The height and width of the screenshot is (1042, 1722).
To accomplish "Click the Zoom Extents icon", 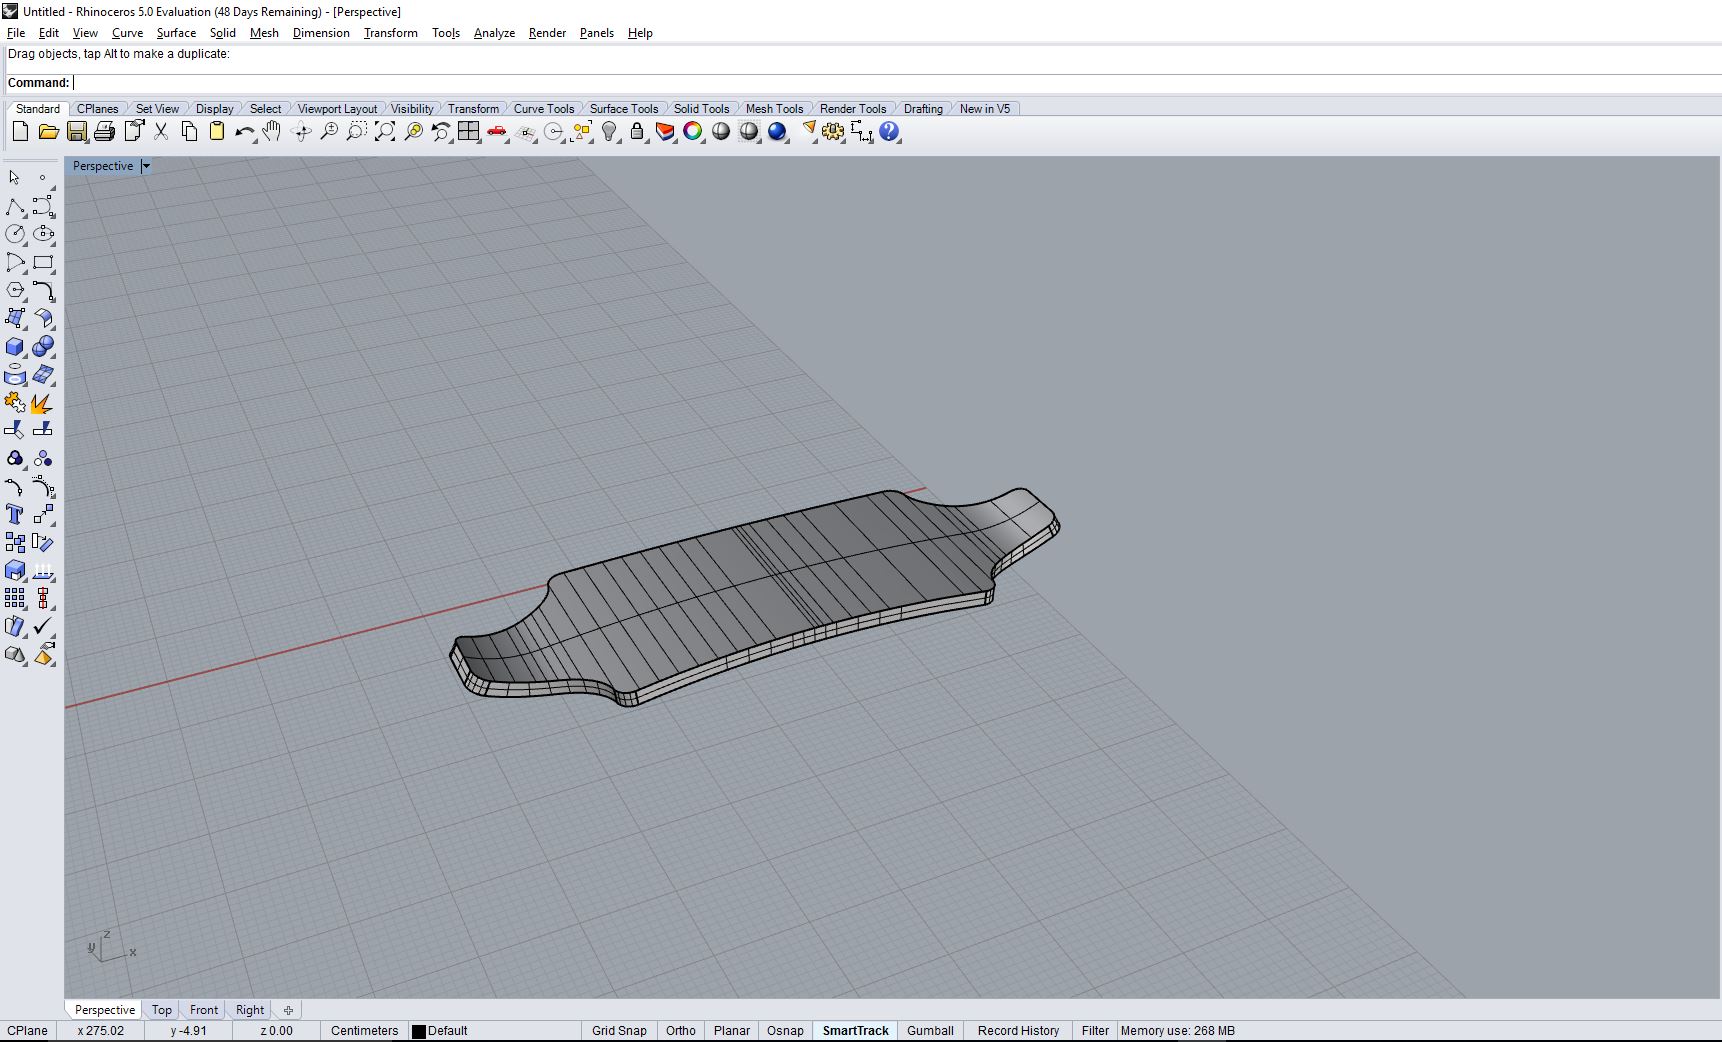I will 384,131.
